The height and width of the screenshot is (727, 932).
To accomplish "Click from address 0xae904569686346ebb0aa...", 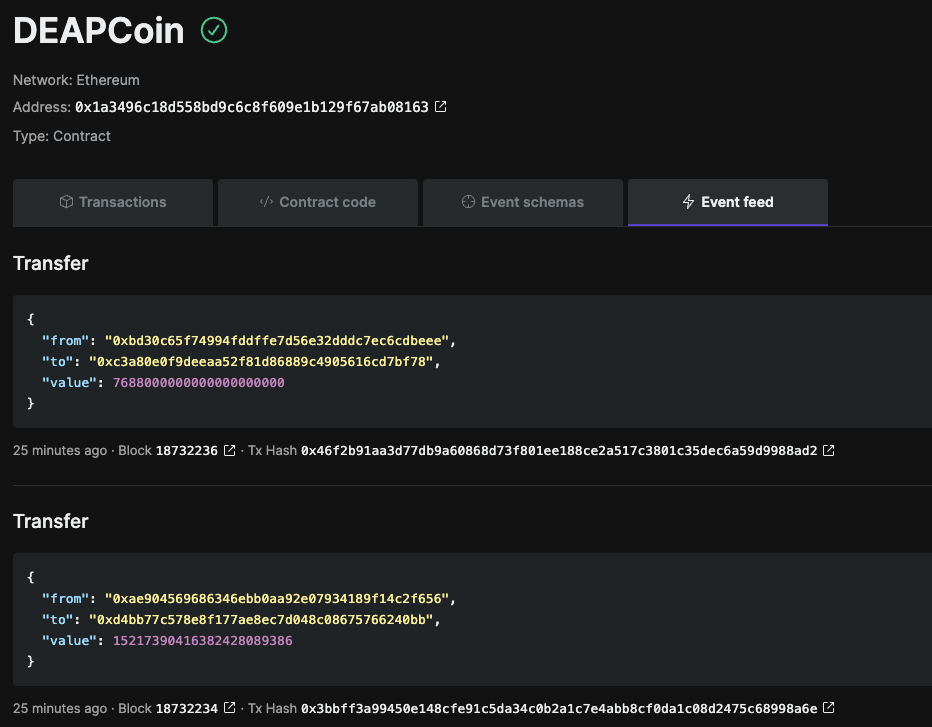I will 277,599.
